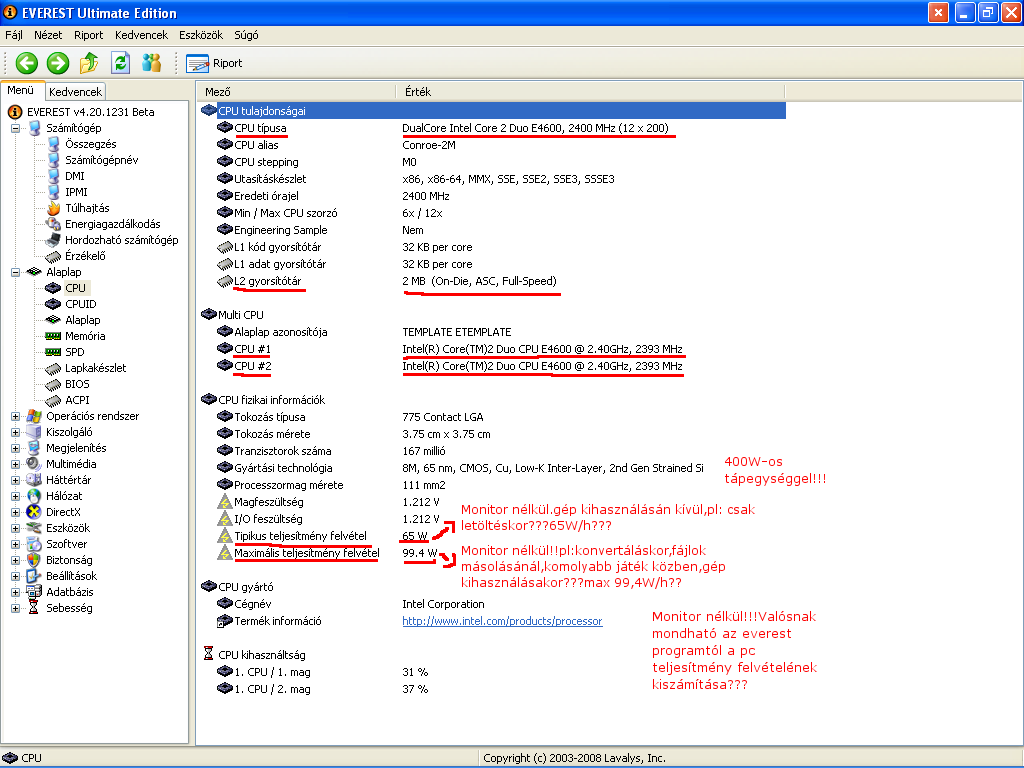The width and height of the screenshot is (1024, 768).
Task: Select the Összegzés tree item
Action: [90, 144]
